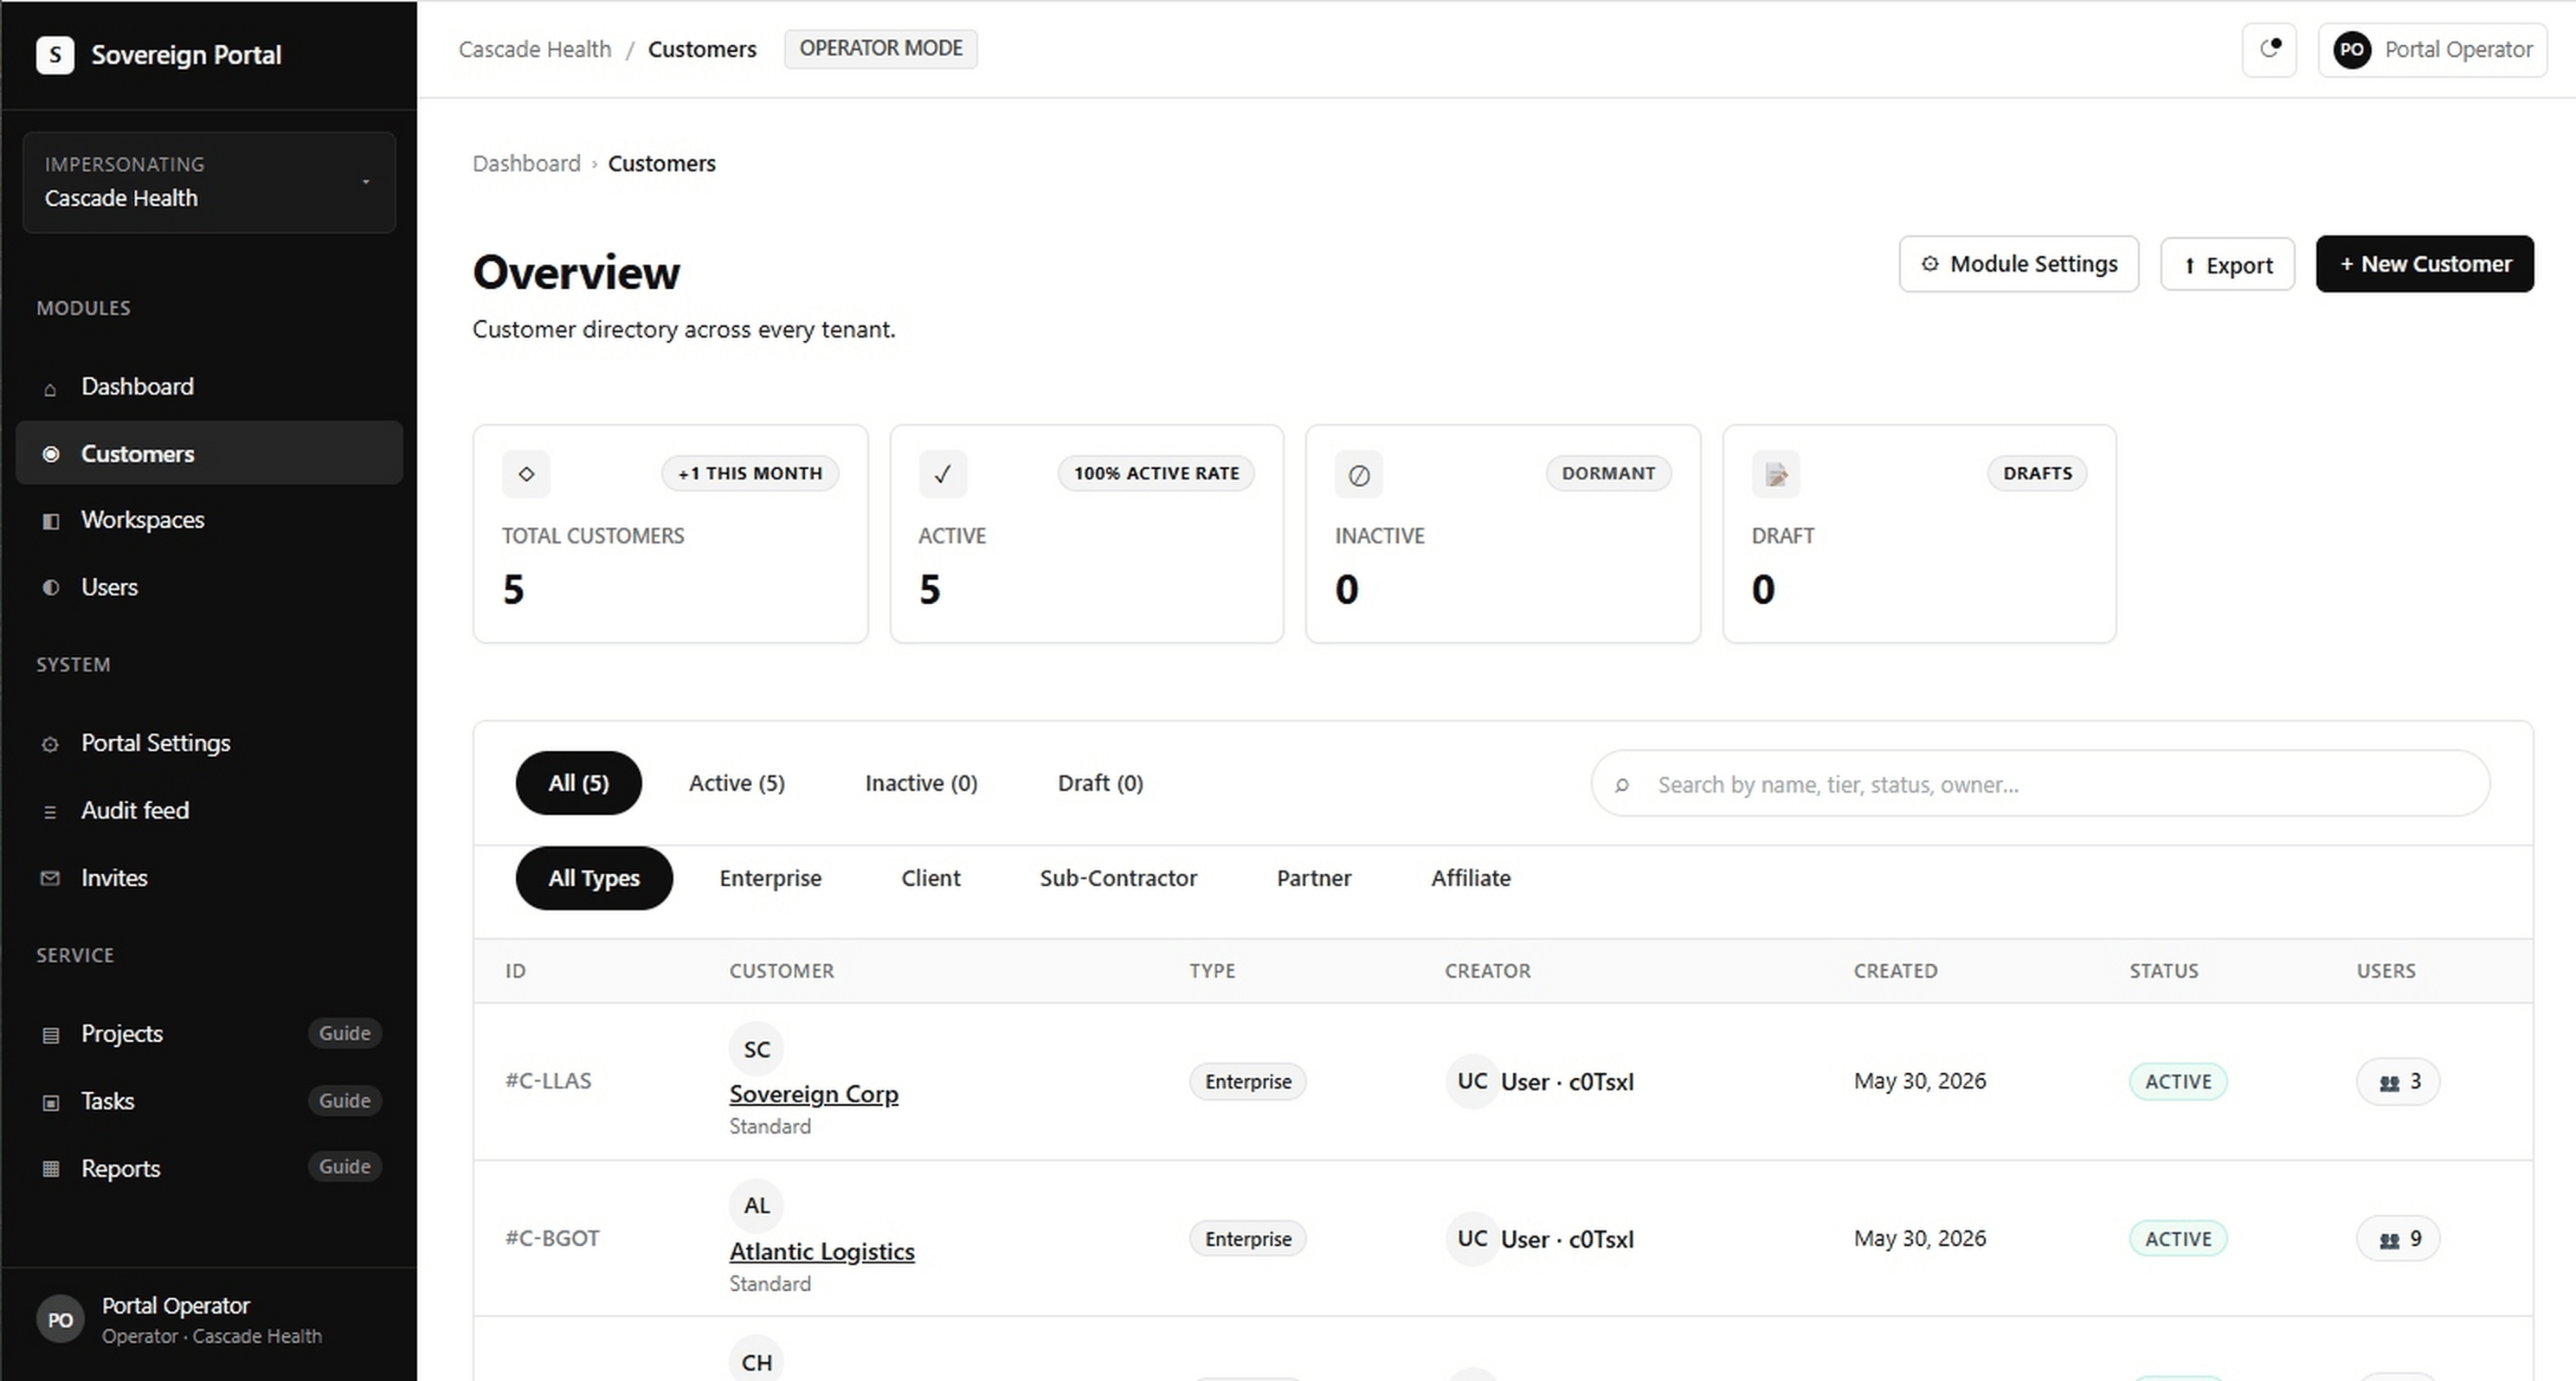Click the 100% ACTIVE RATE badge
Viewport: 2576px width, 1381px height.
(x=1156, y=473)
